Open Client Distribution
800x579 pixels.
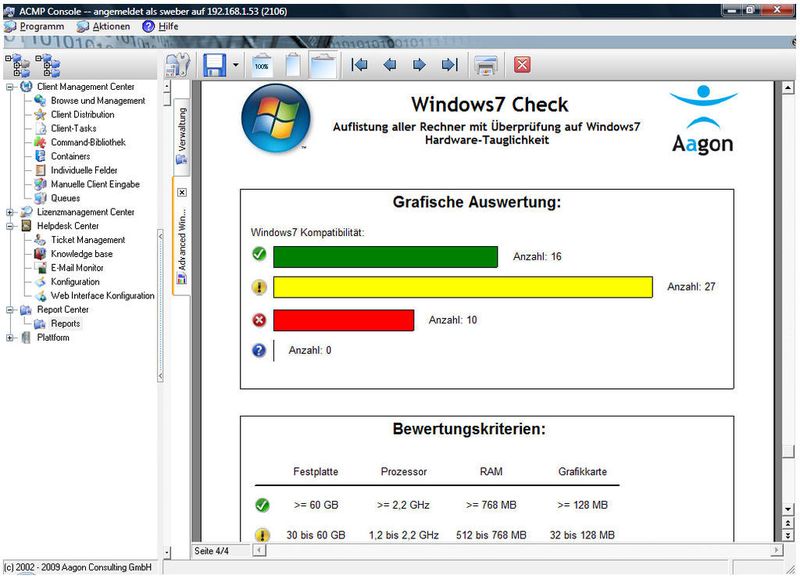pos(82,115)
